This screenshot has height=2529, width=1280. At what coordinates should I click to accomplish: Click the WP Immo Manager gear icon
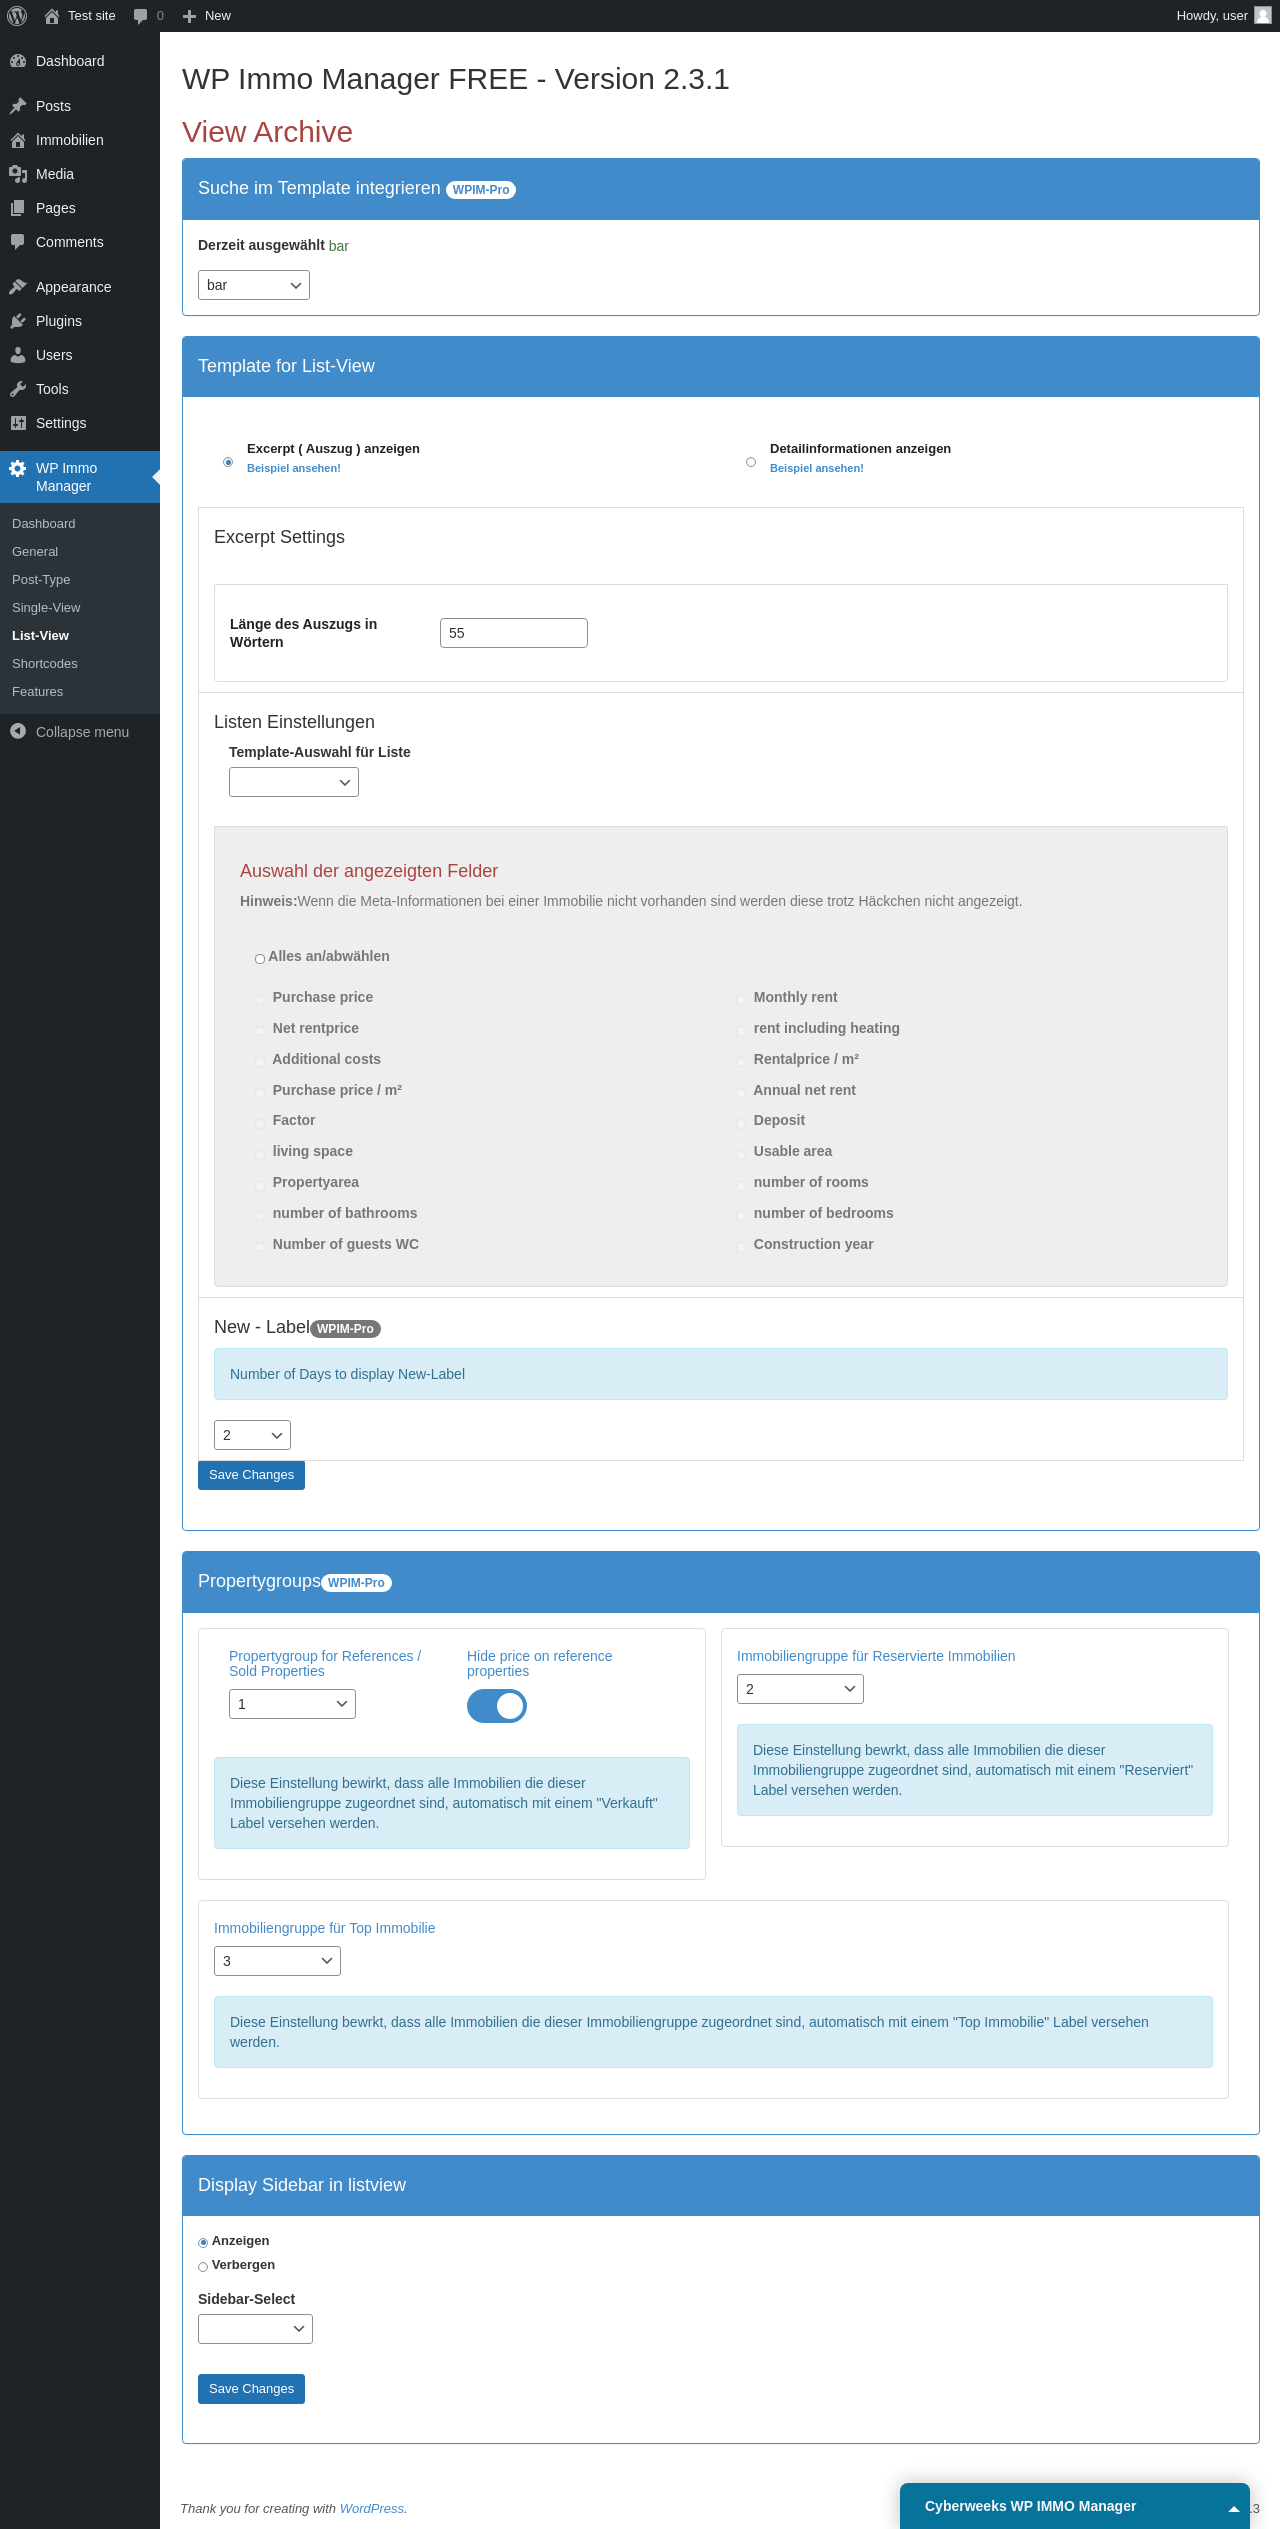pos(18,468)
